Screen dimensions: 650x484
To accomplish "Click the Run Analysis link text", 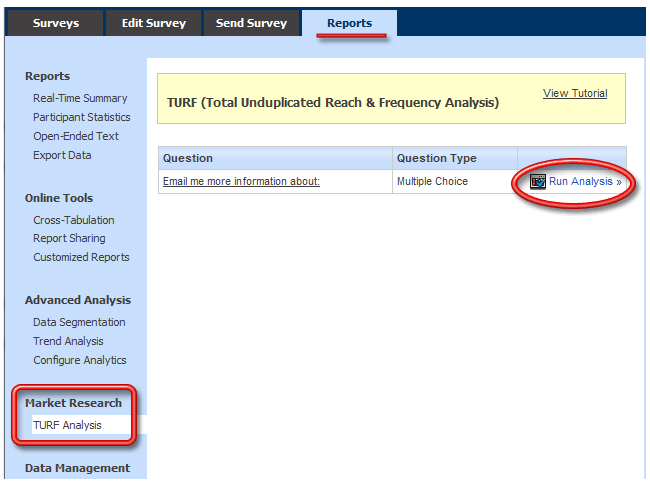I will (584, 182).
